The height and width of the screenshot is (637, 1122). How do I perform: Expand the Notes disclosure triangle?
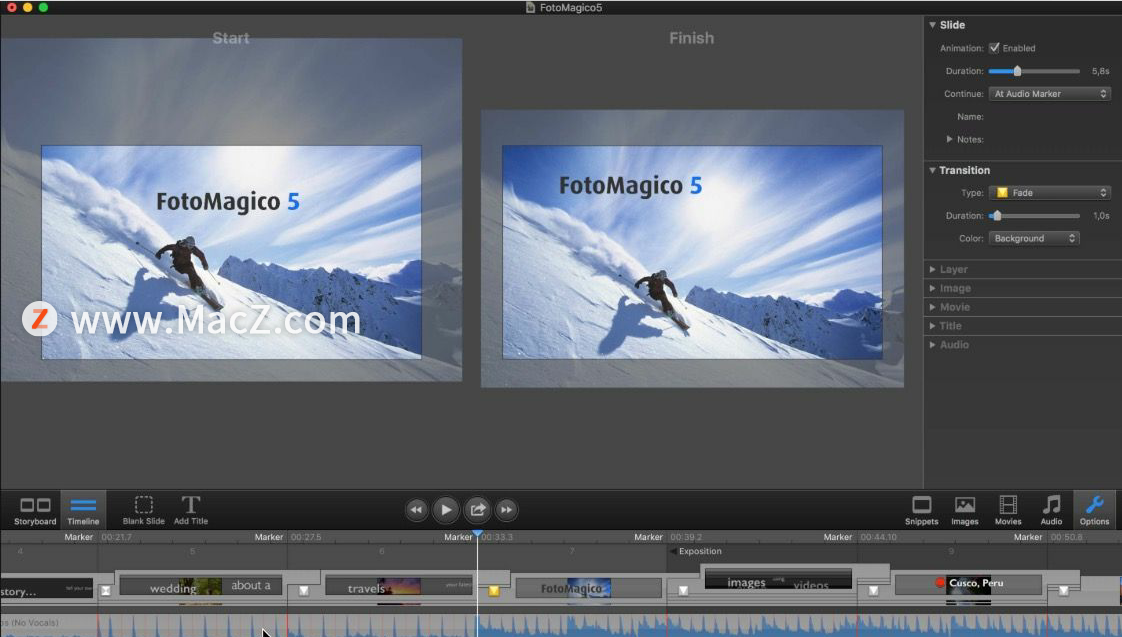(x=950, y=139)
